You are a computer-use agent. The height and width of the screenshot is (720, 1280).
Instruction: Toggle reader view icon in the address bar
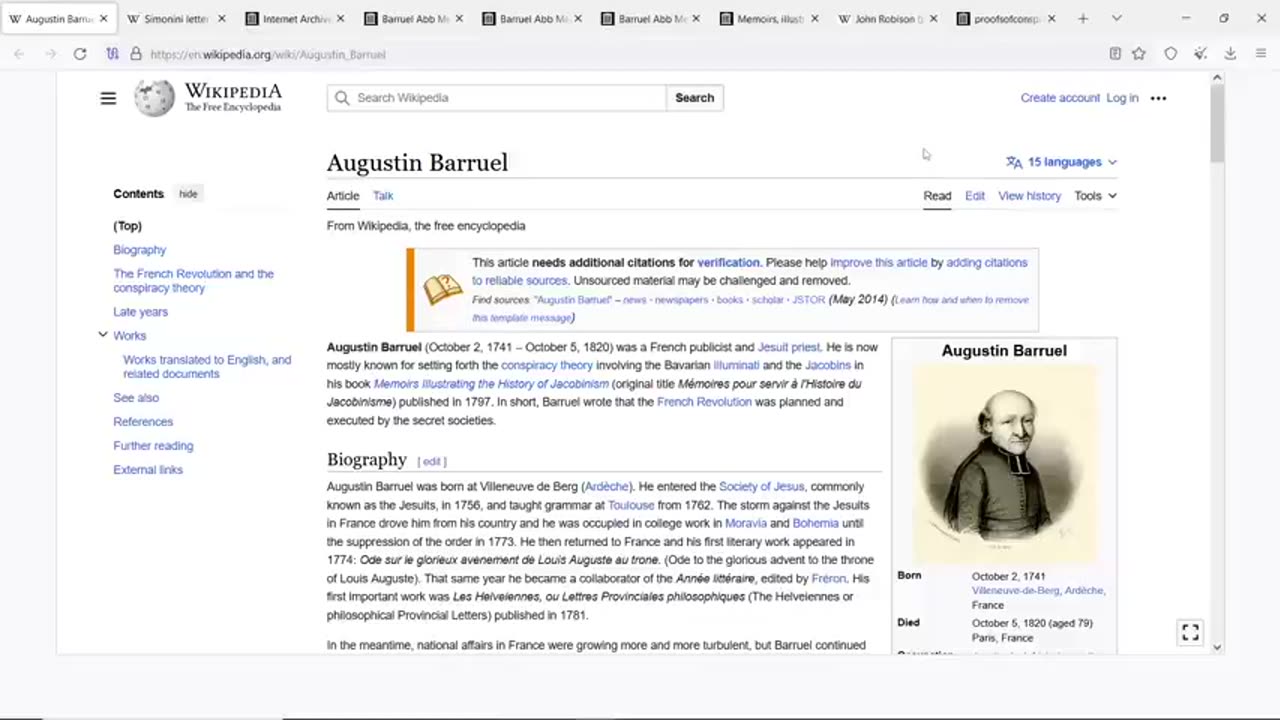point(1115,54)
